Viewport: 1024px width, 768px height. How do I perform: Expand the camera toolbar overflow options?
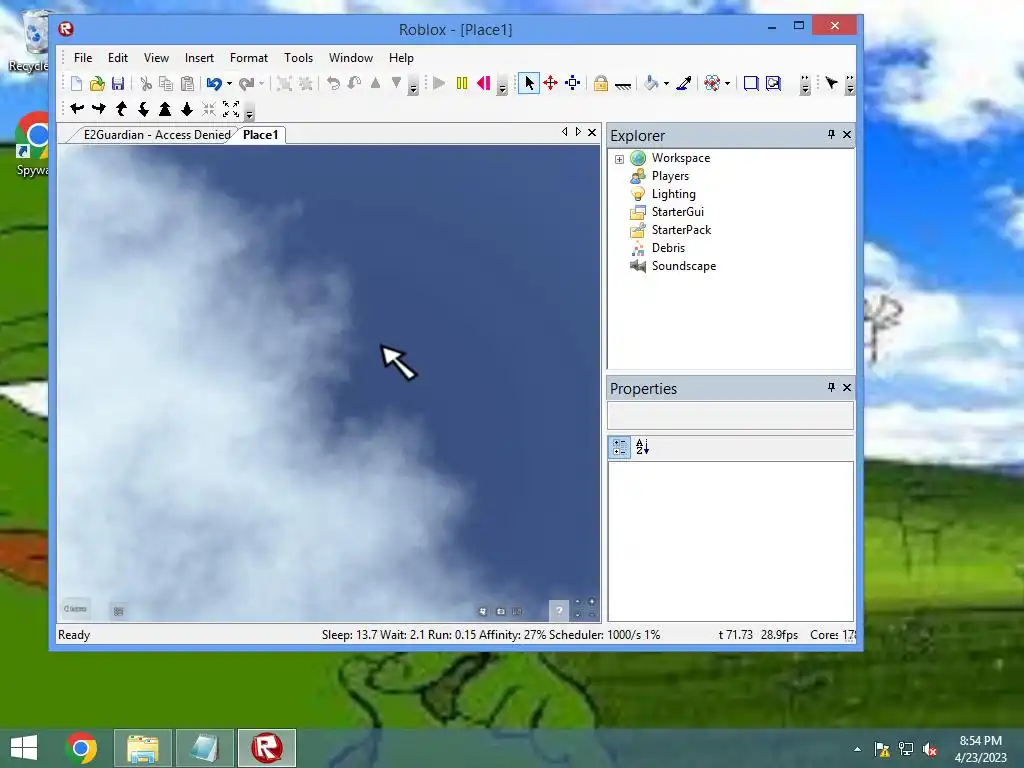pos(249,112)
